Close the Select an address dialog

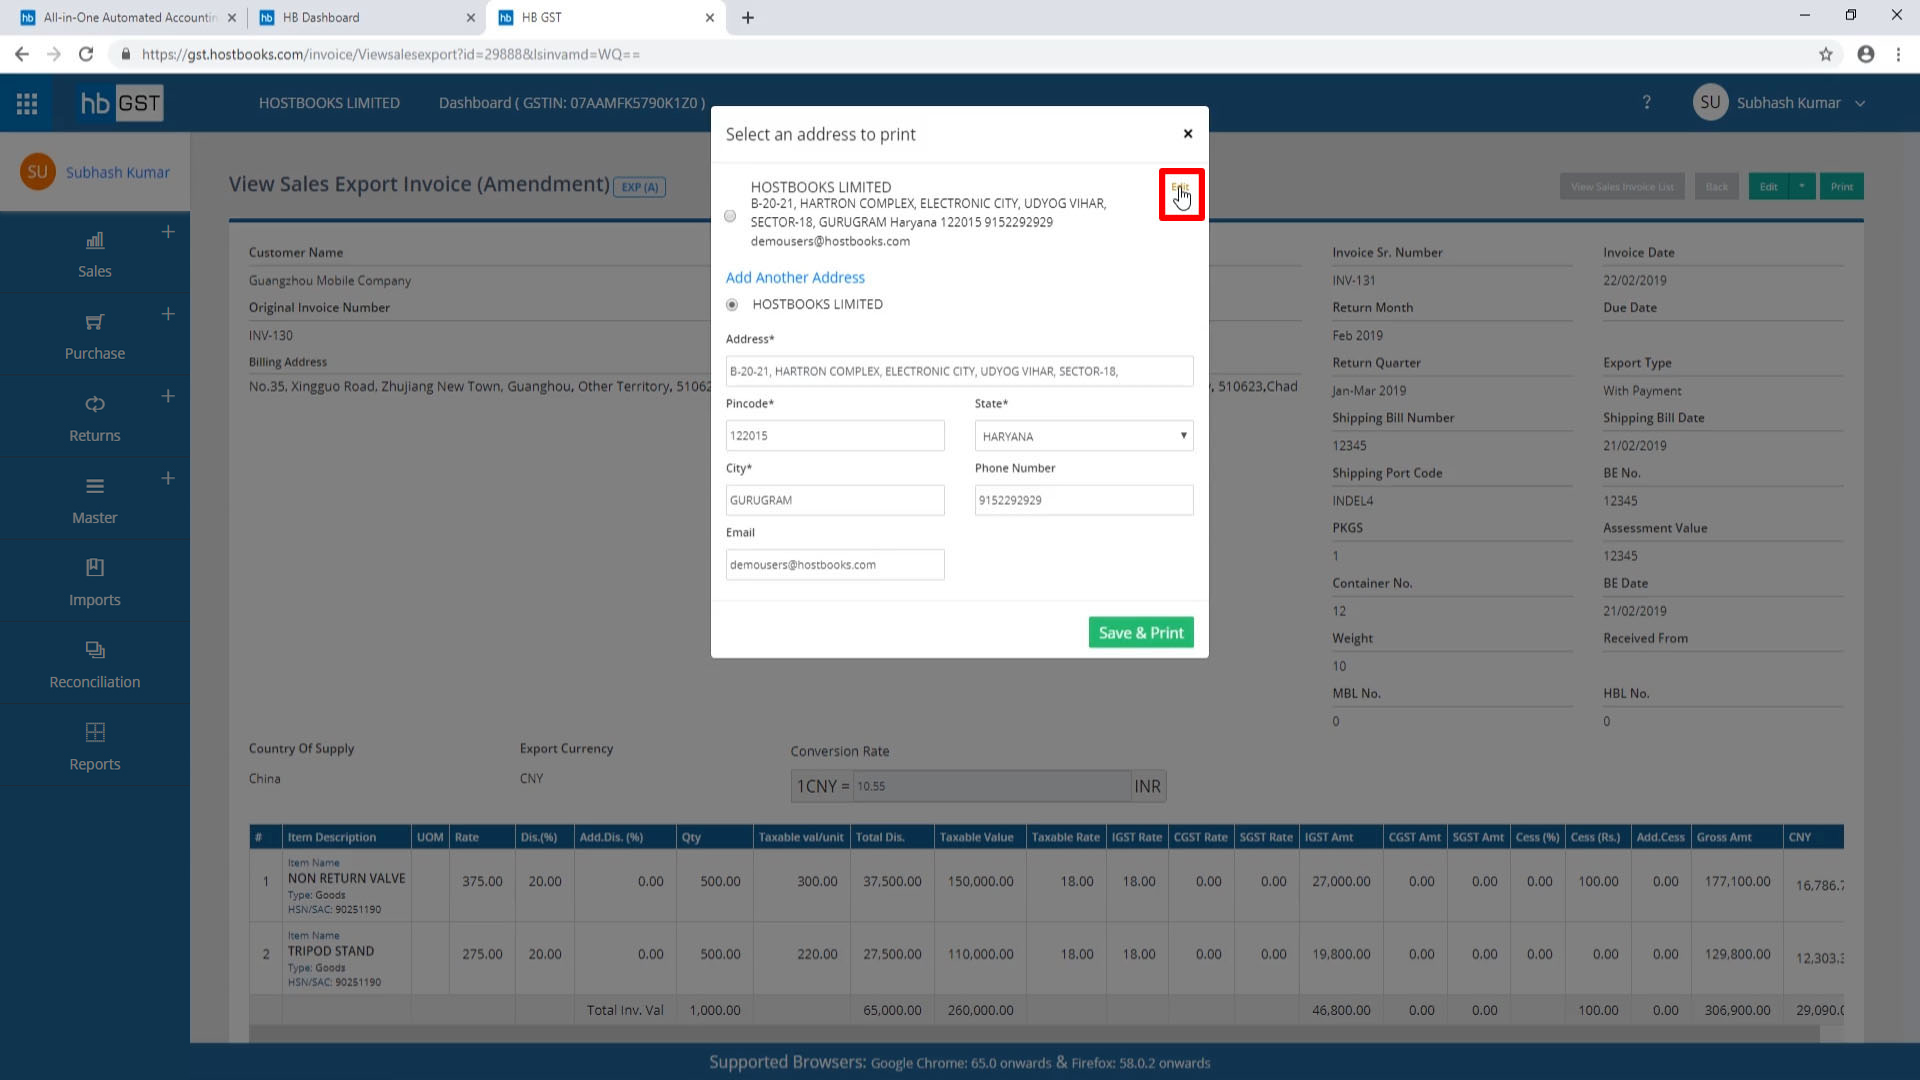coord(1188,133)
